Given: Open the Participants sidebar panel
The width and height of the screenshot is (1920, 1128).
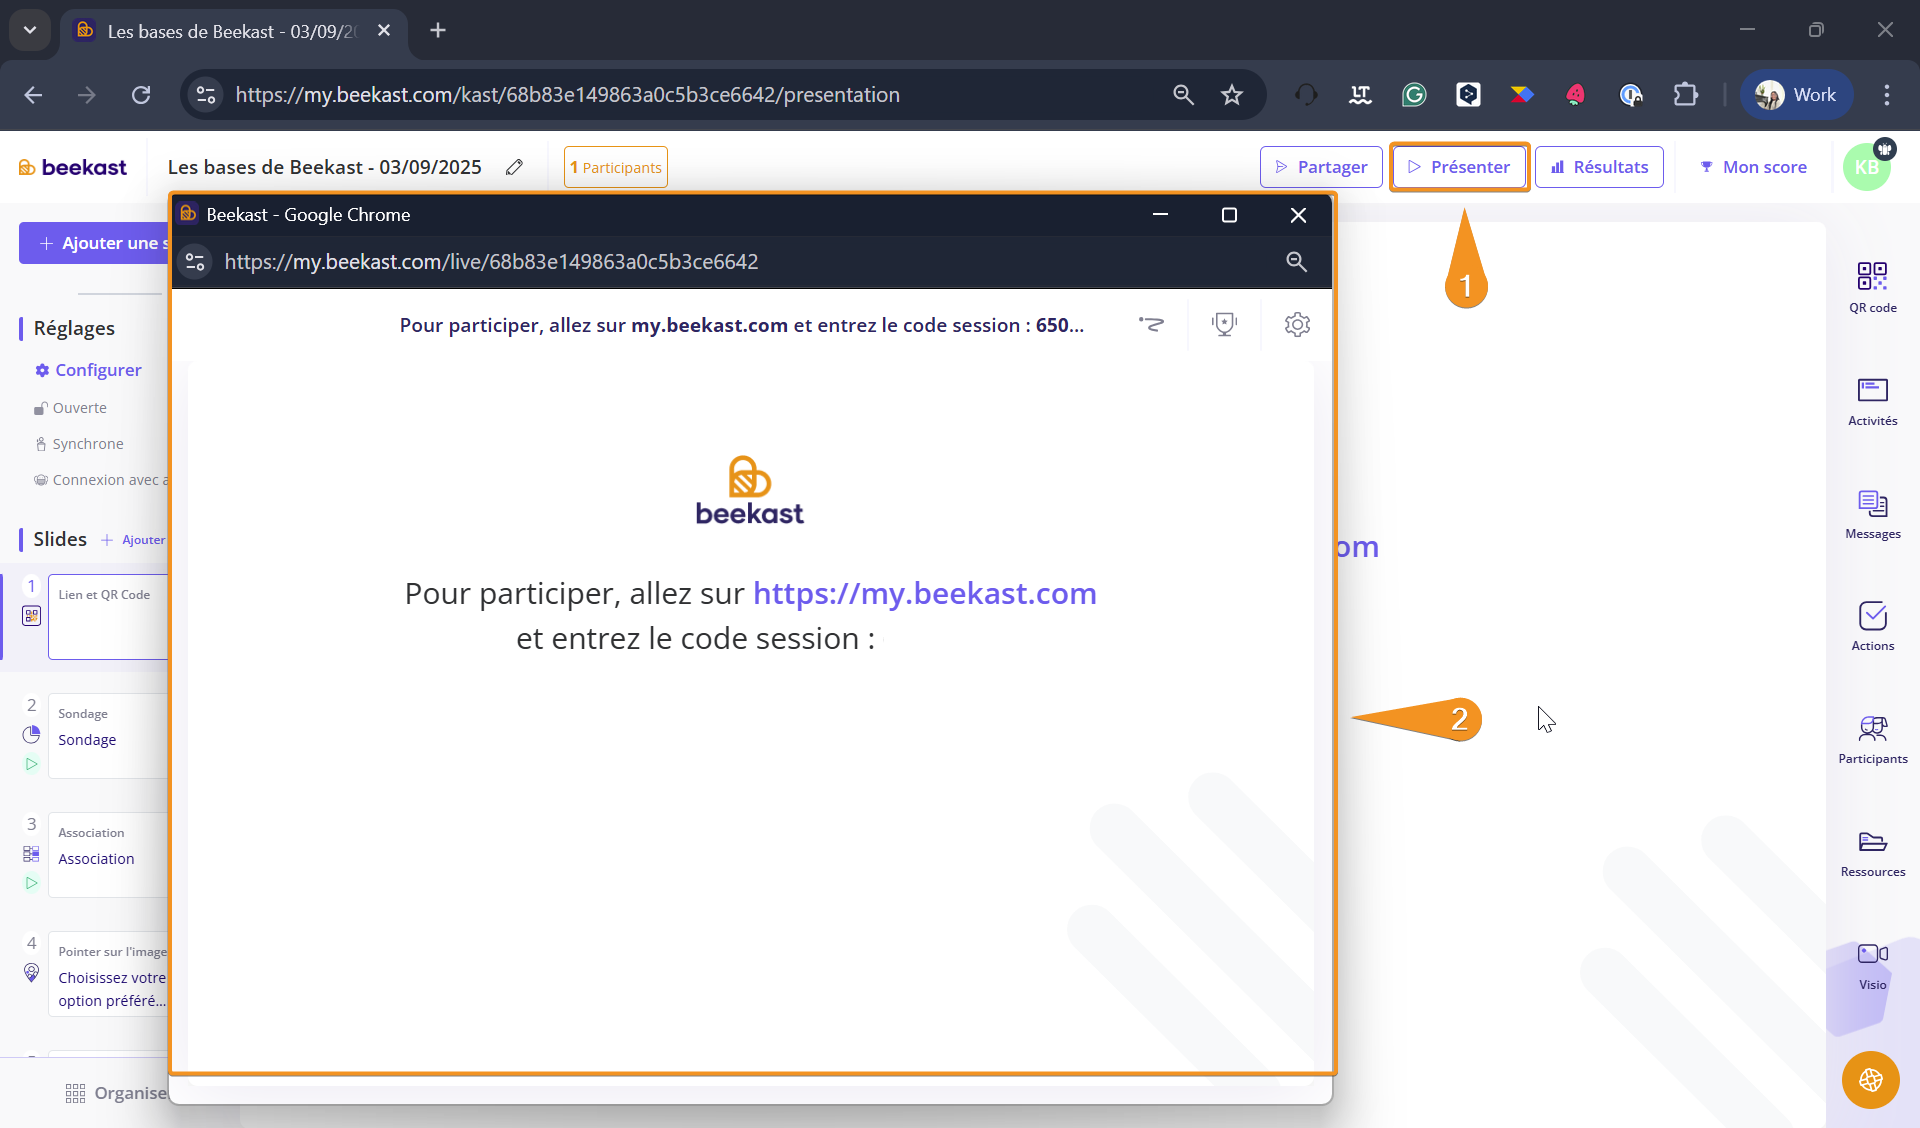Looking at the screenshot, I should (x=1872, y=740).
